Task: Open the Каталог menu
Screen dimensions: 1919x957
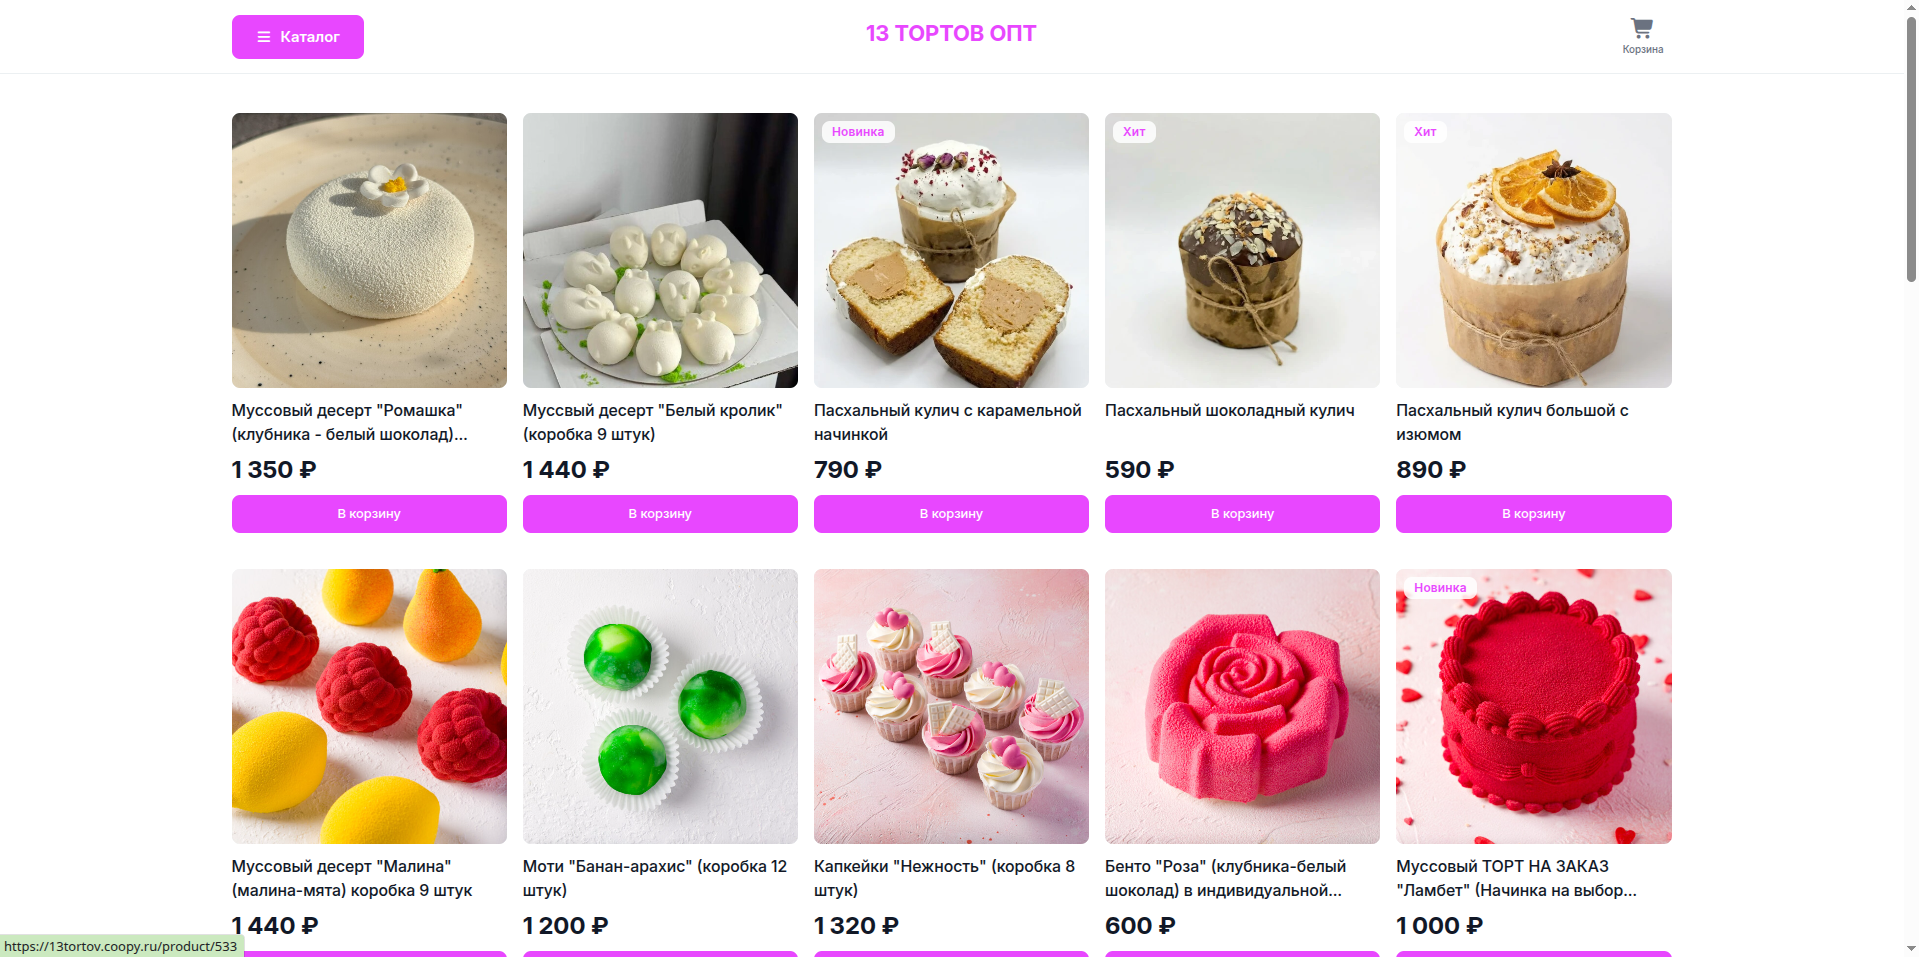Action: coord(298,37)
